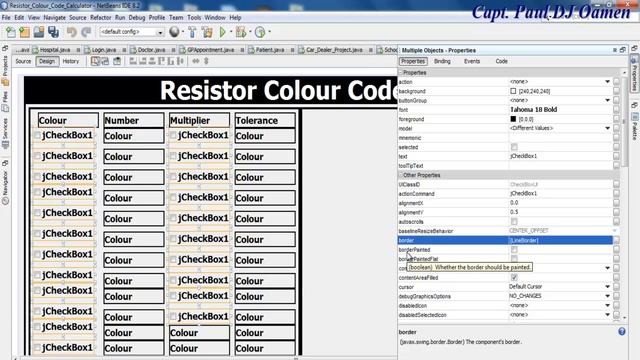Click the New Project toolbar icon
The height and width of the screenshot is (360, 640).
coord(24,32)
